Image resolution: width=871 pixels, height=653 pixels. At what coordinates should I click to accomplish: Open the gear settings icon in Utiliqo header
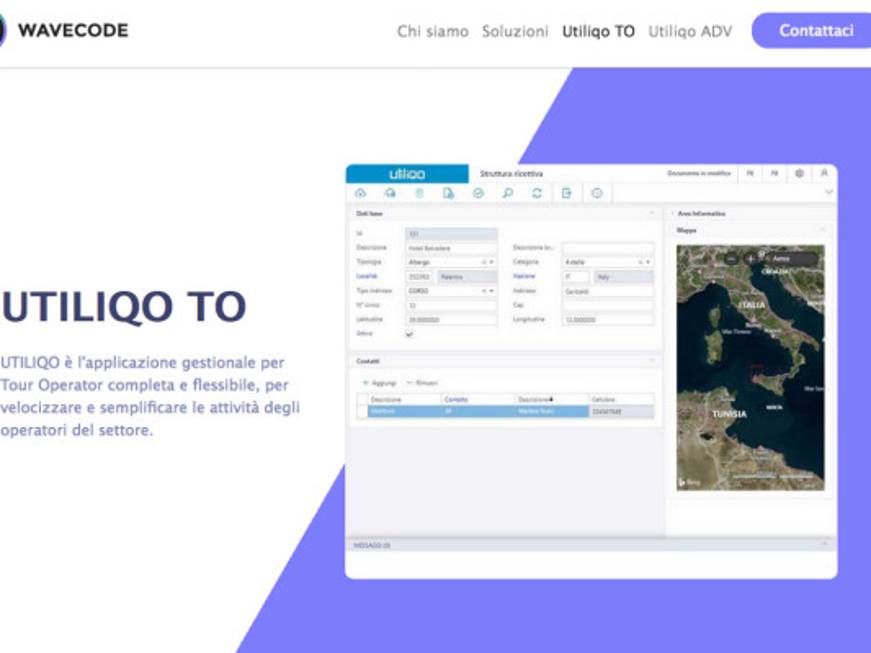click(x=799, y=173)
